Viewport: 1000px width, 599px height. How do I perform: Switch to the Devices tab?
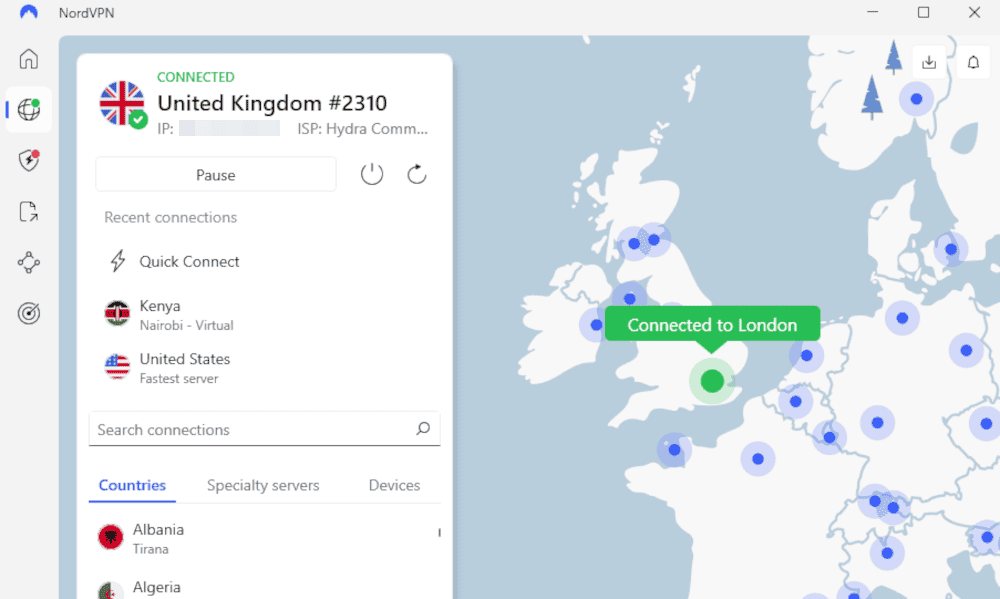click(x=394, y=485)
